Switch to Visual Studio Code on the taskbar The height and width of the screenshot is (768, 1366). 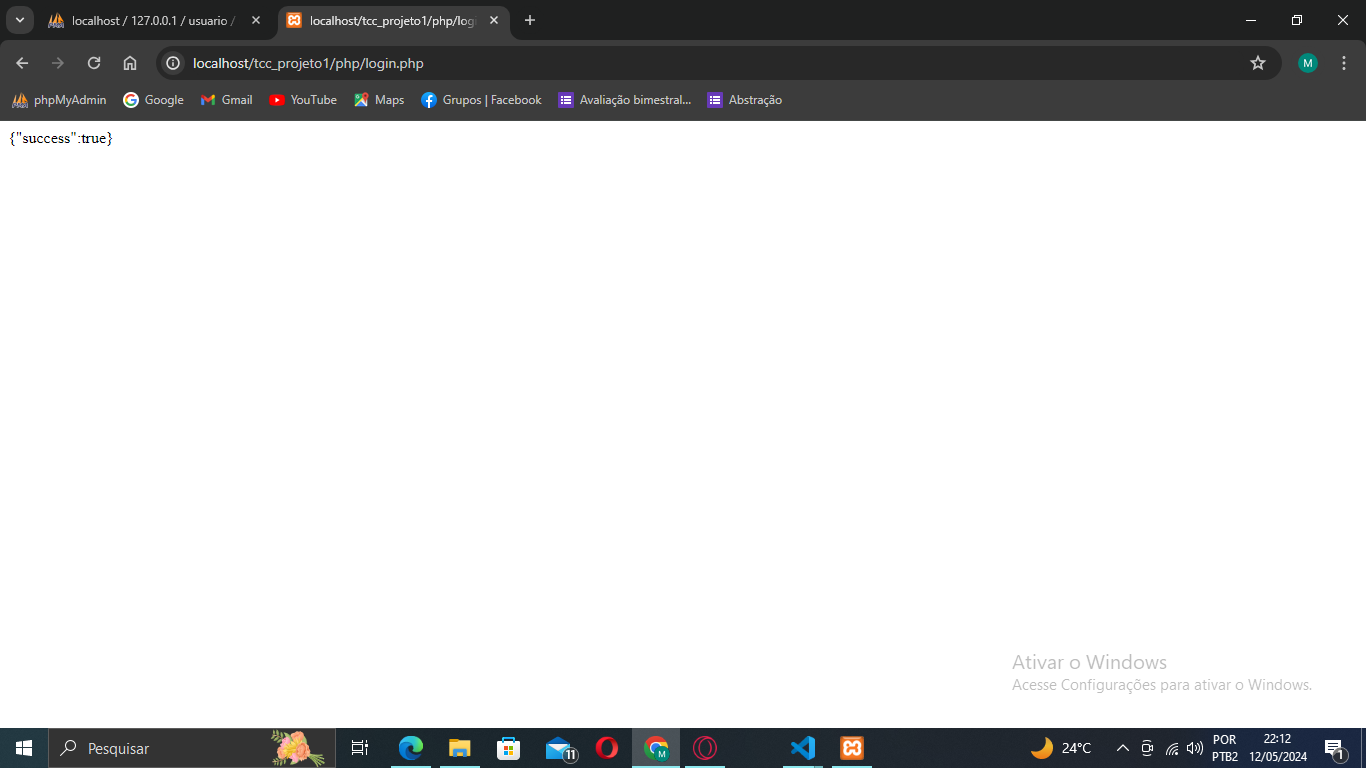803,748
